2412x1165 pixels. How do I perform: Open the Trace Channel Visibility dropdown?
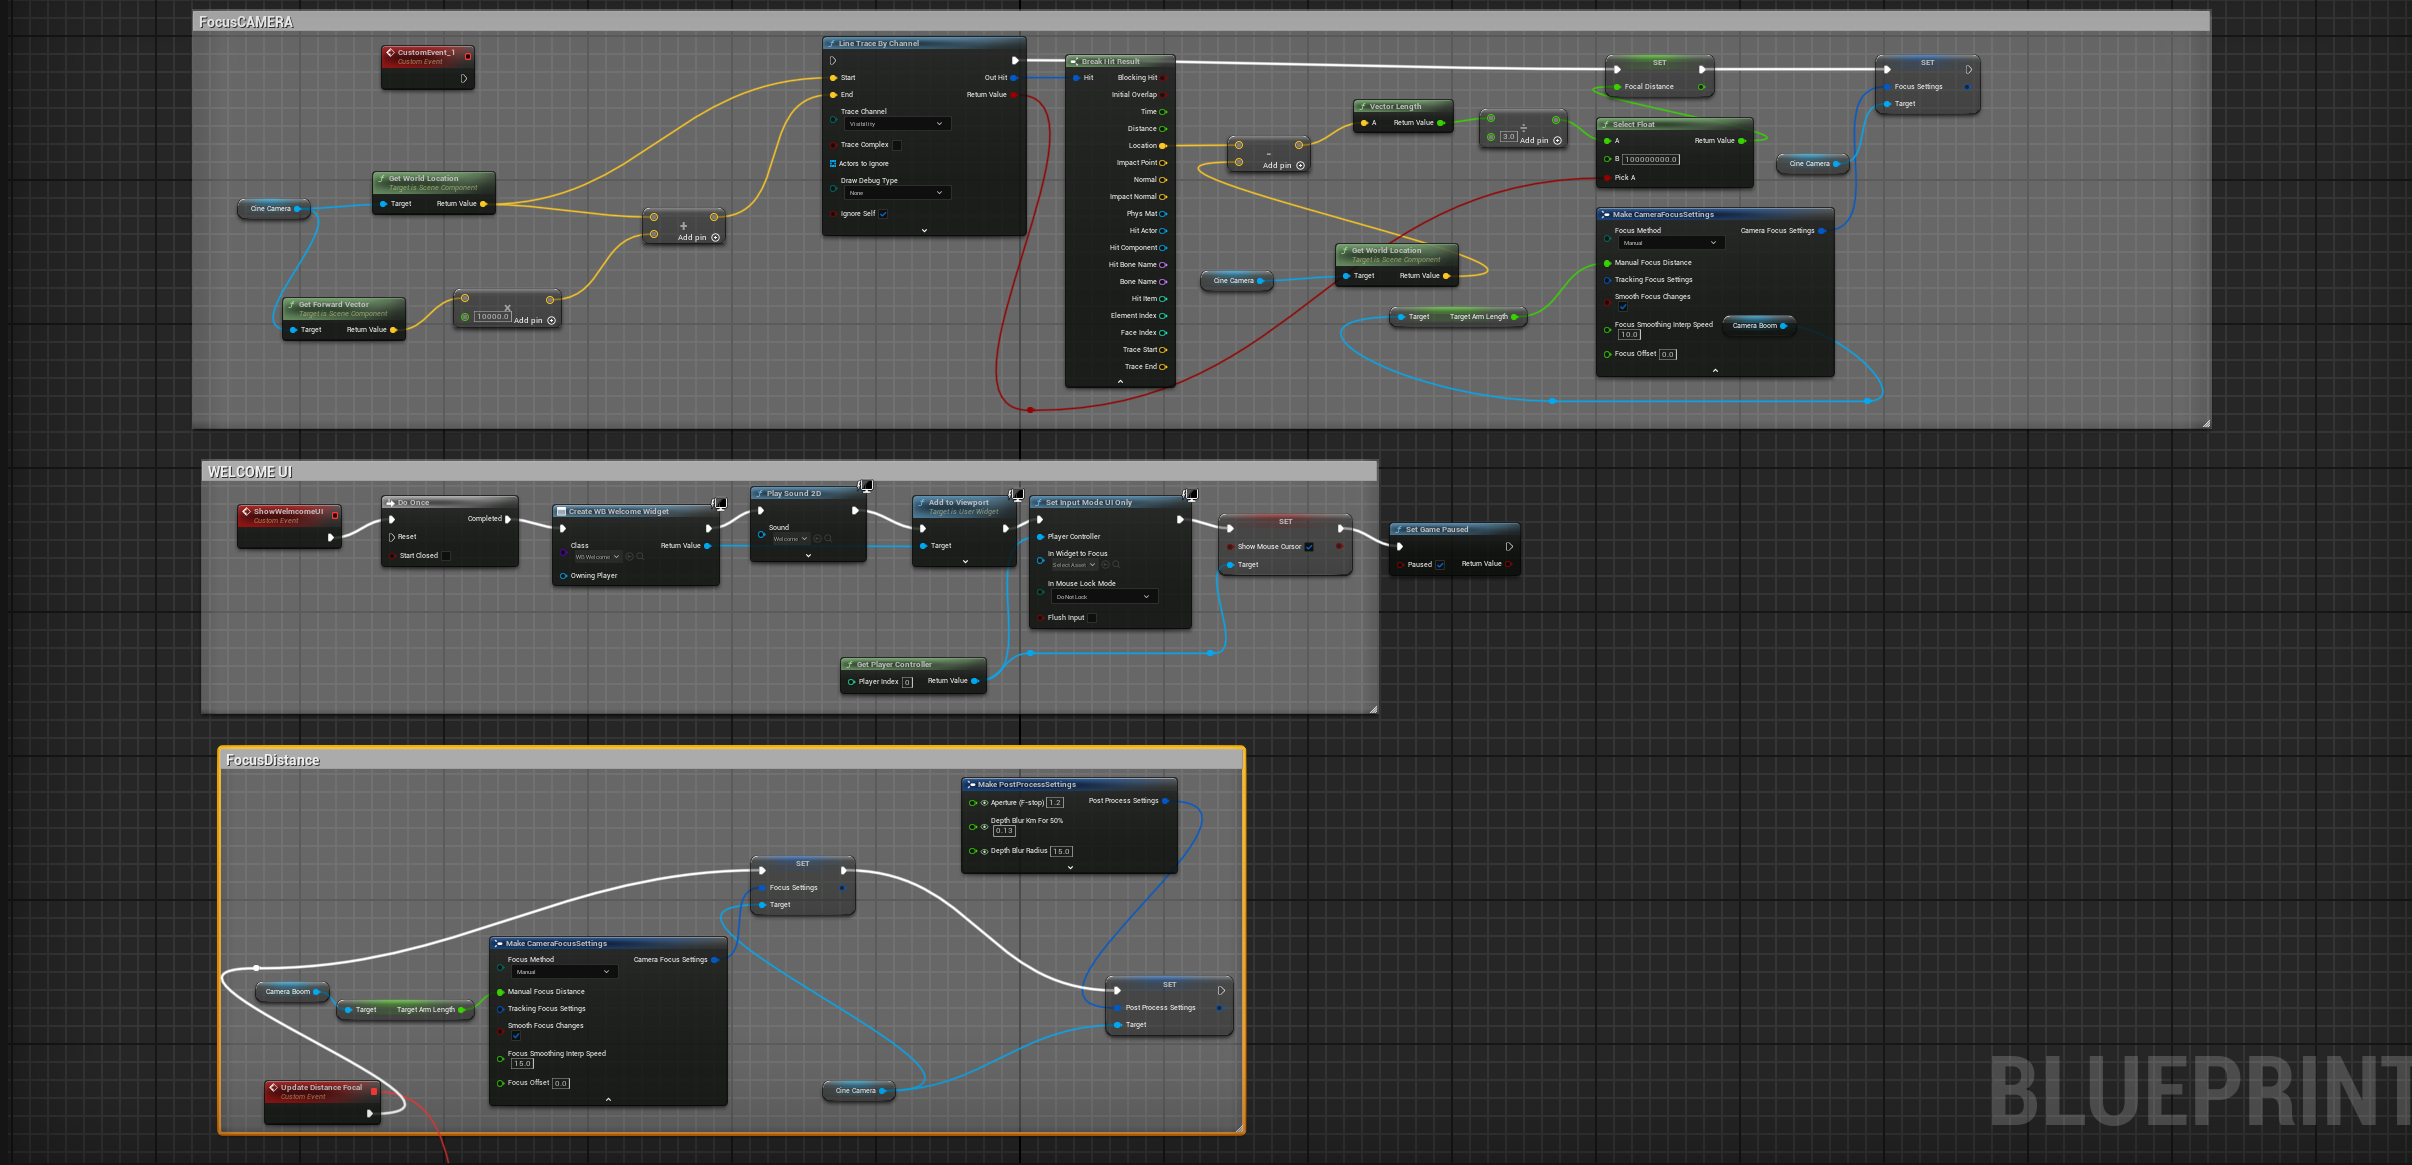click(x=897, y=124)
